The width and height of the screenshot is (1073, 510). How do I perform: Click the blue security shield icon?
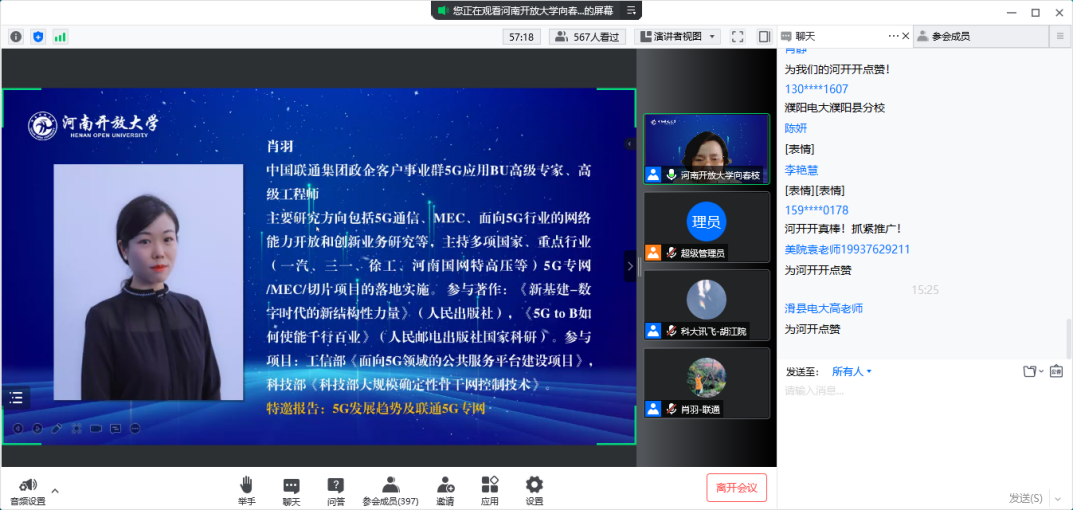click(x=38, y=36)
